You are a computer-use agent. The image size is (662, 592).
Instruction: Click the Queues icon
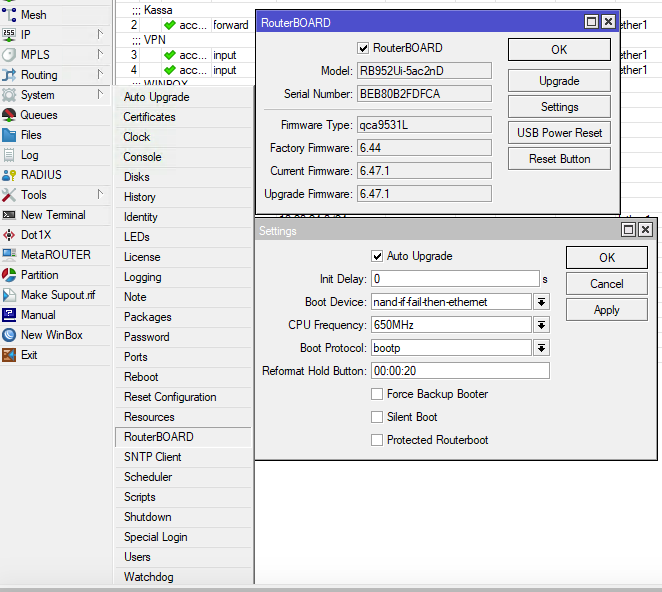pos(9,115)
